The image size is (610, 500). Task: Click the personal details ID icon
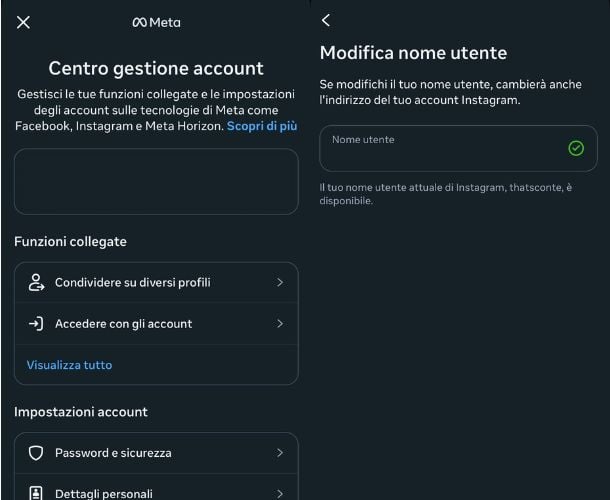(x=36, y=492)
